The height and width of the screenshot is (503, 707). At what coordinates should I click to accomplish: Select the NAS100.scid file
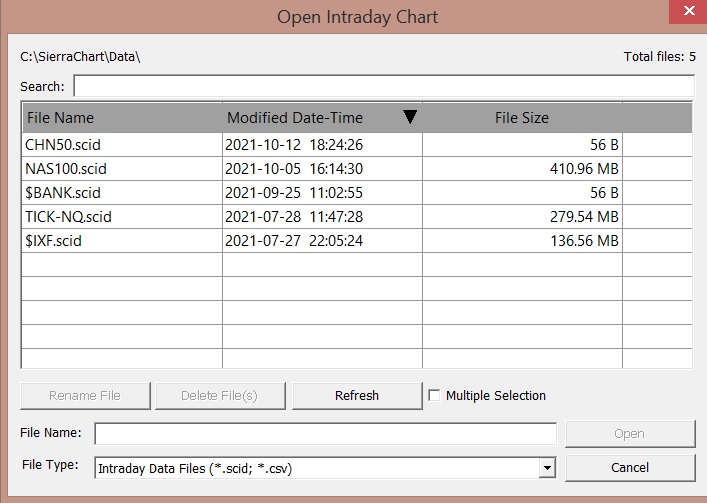pyautogui.click(x=66, y=169)
